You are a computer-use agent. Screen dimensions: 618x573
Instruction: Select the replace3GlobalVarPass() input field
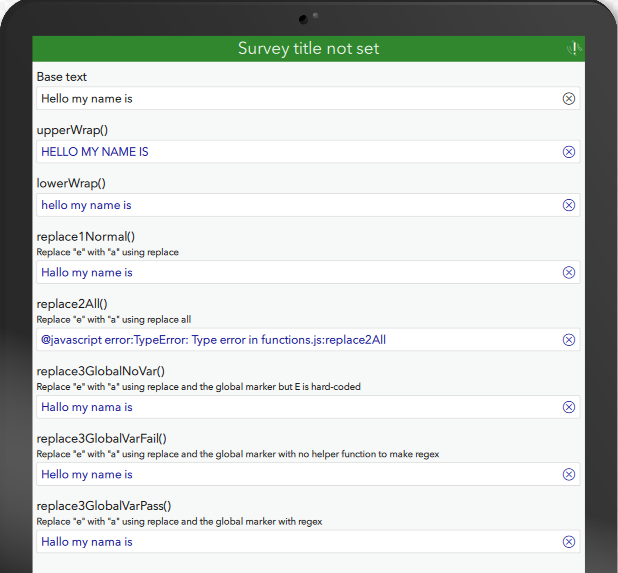pos(295,542)
